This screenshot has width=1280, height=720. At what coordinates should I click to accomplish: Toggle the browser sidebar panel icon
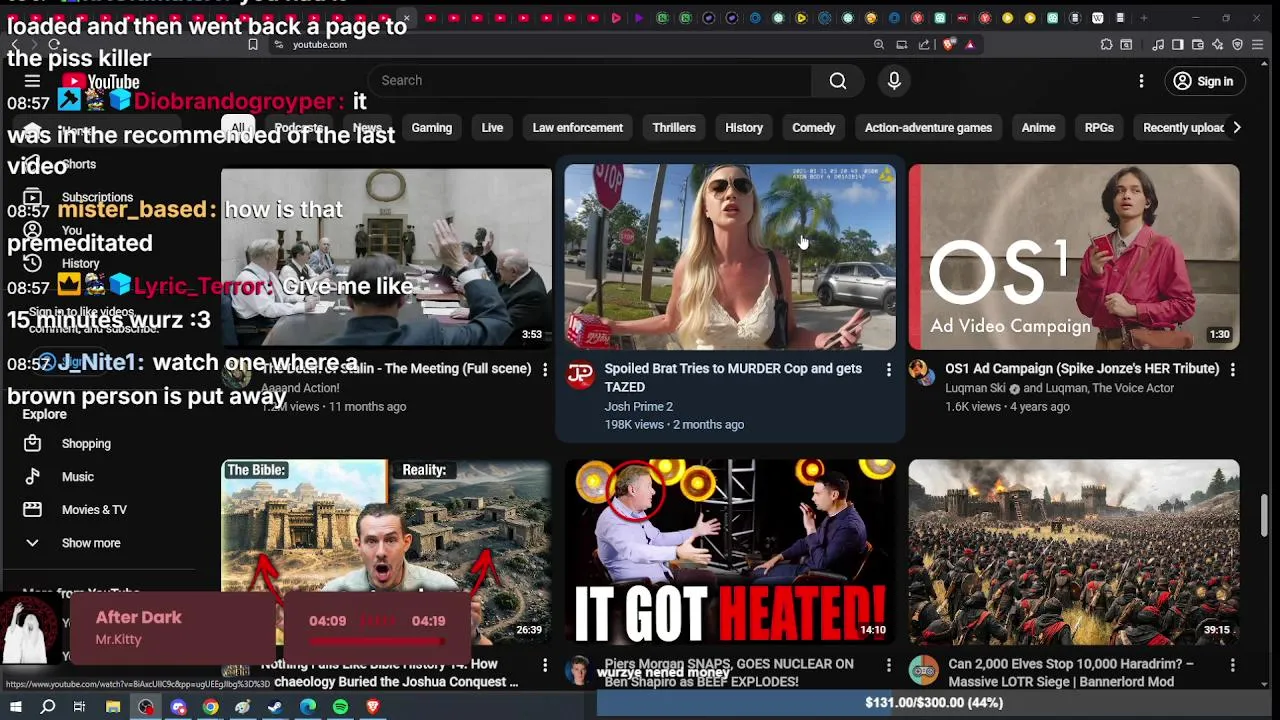tap(1178, 44)
